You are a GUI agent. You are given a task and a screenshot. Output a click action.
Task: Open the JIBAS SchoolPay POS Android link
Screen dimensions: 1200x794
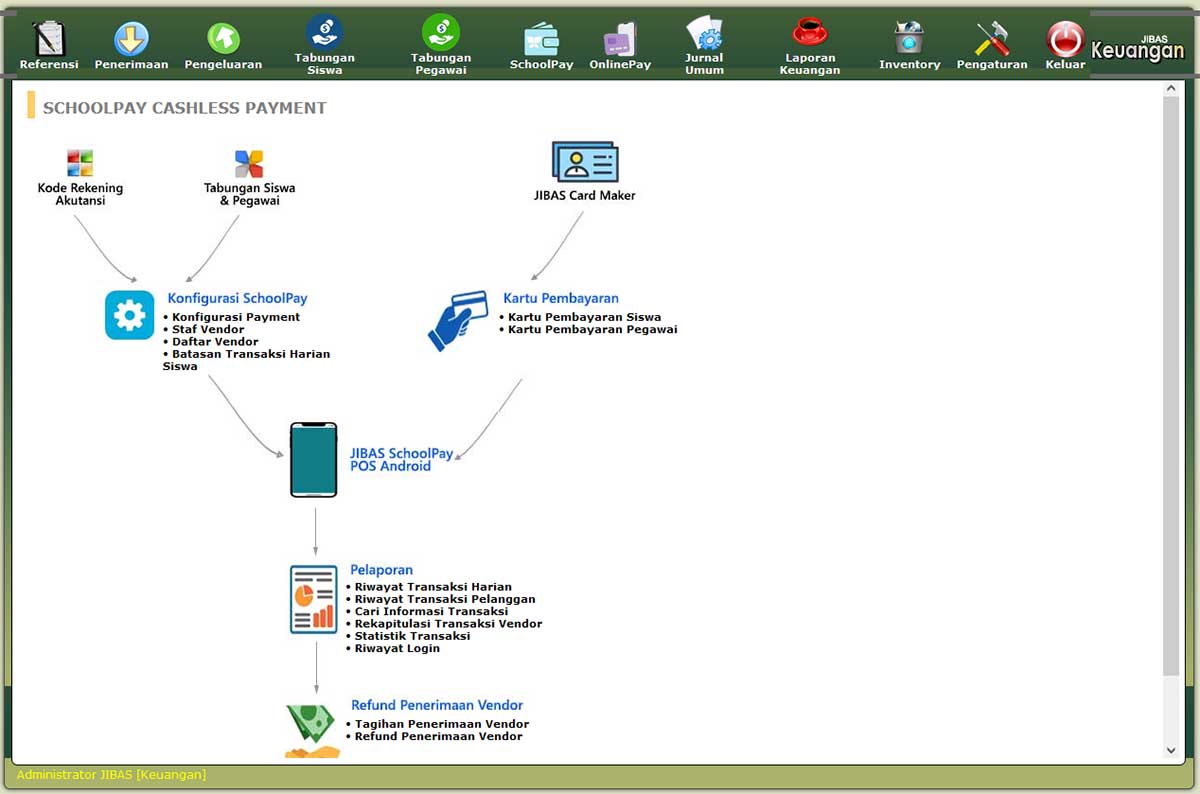401,460
